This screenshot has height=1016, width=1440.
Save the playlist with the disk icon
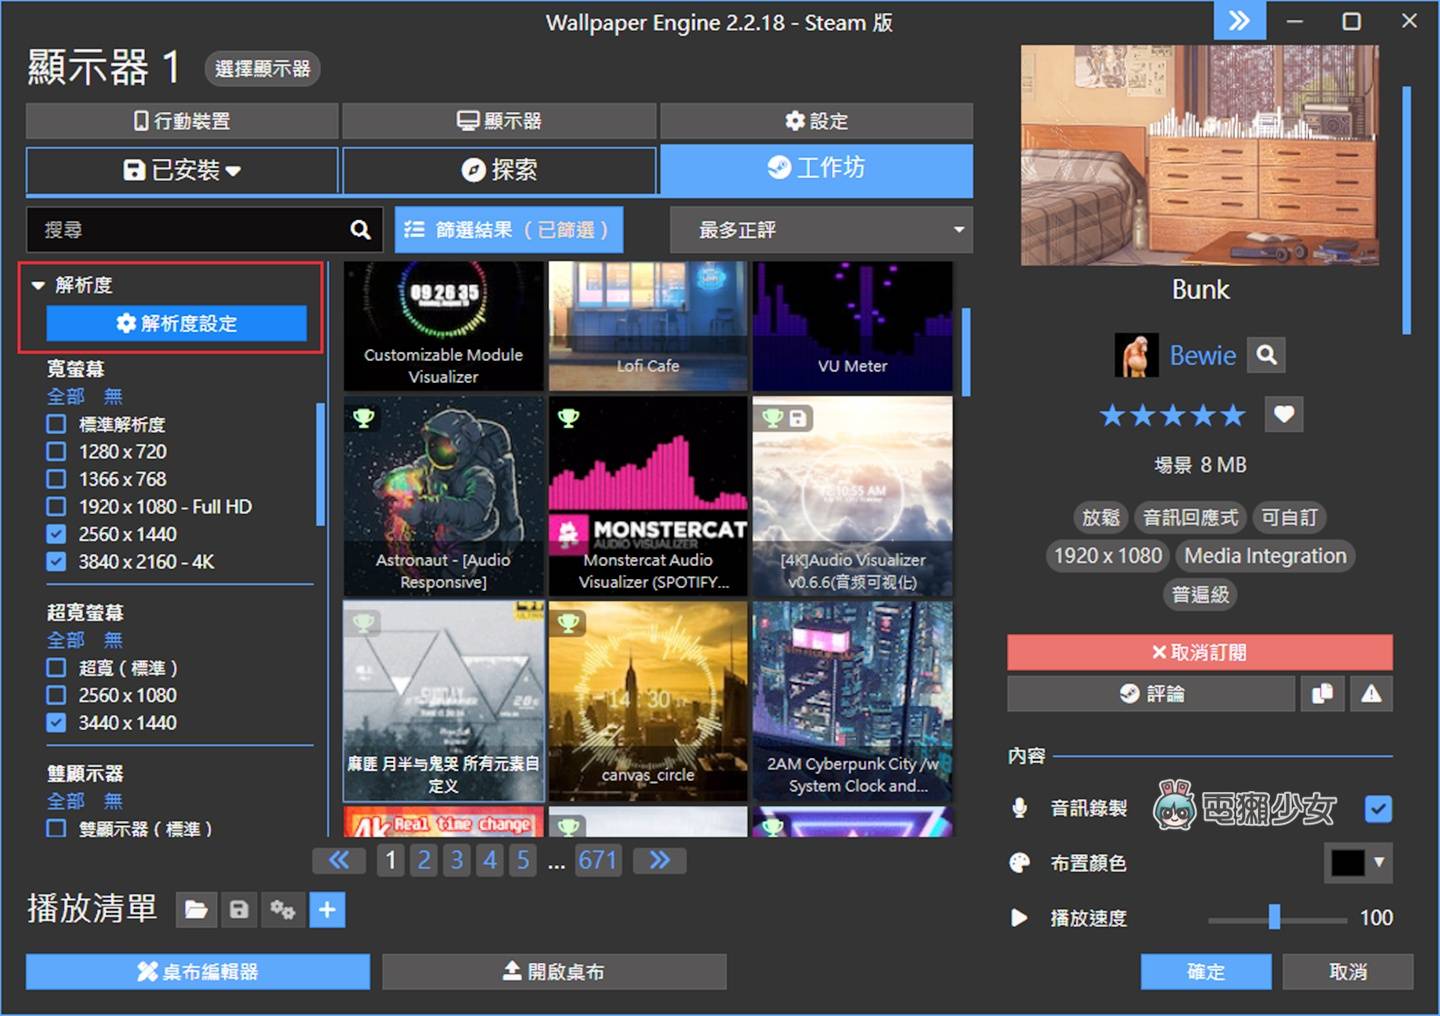point(239,910)
